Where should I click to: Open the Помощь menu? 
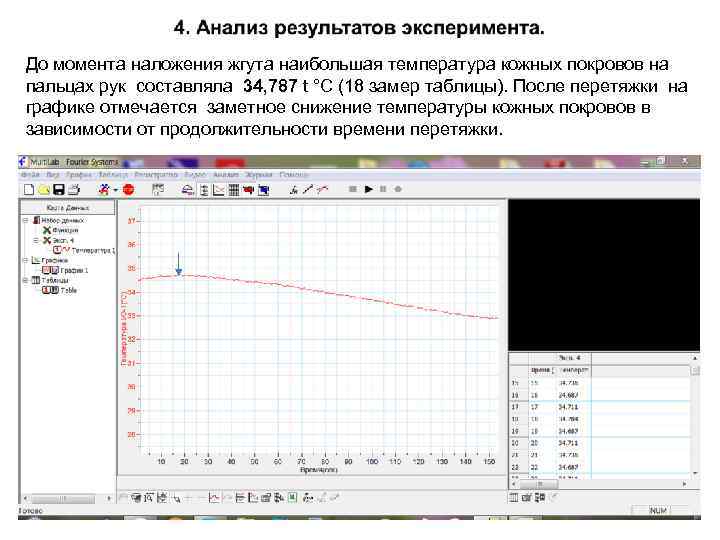(293, 175)
